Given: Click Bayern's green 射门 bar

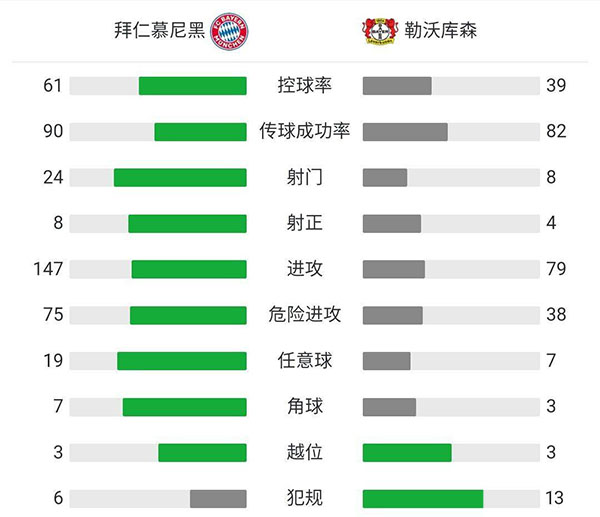Looking at the screenshot, I should (180, 177).
